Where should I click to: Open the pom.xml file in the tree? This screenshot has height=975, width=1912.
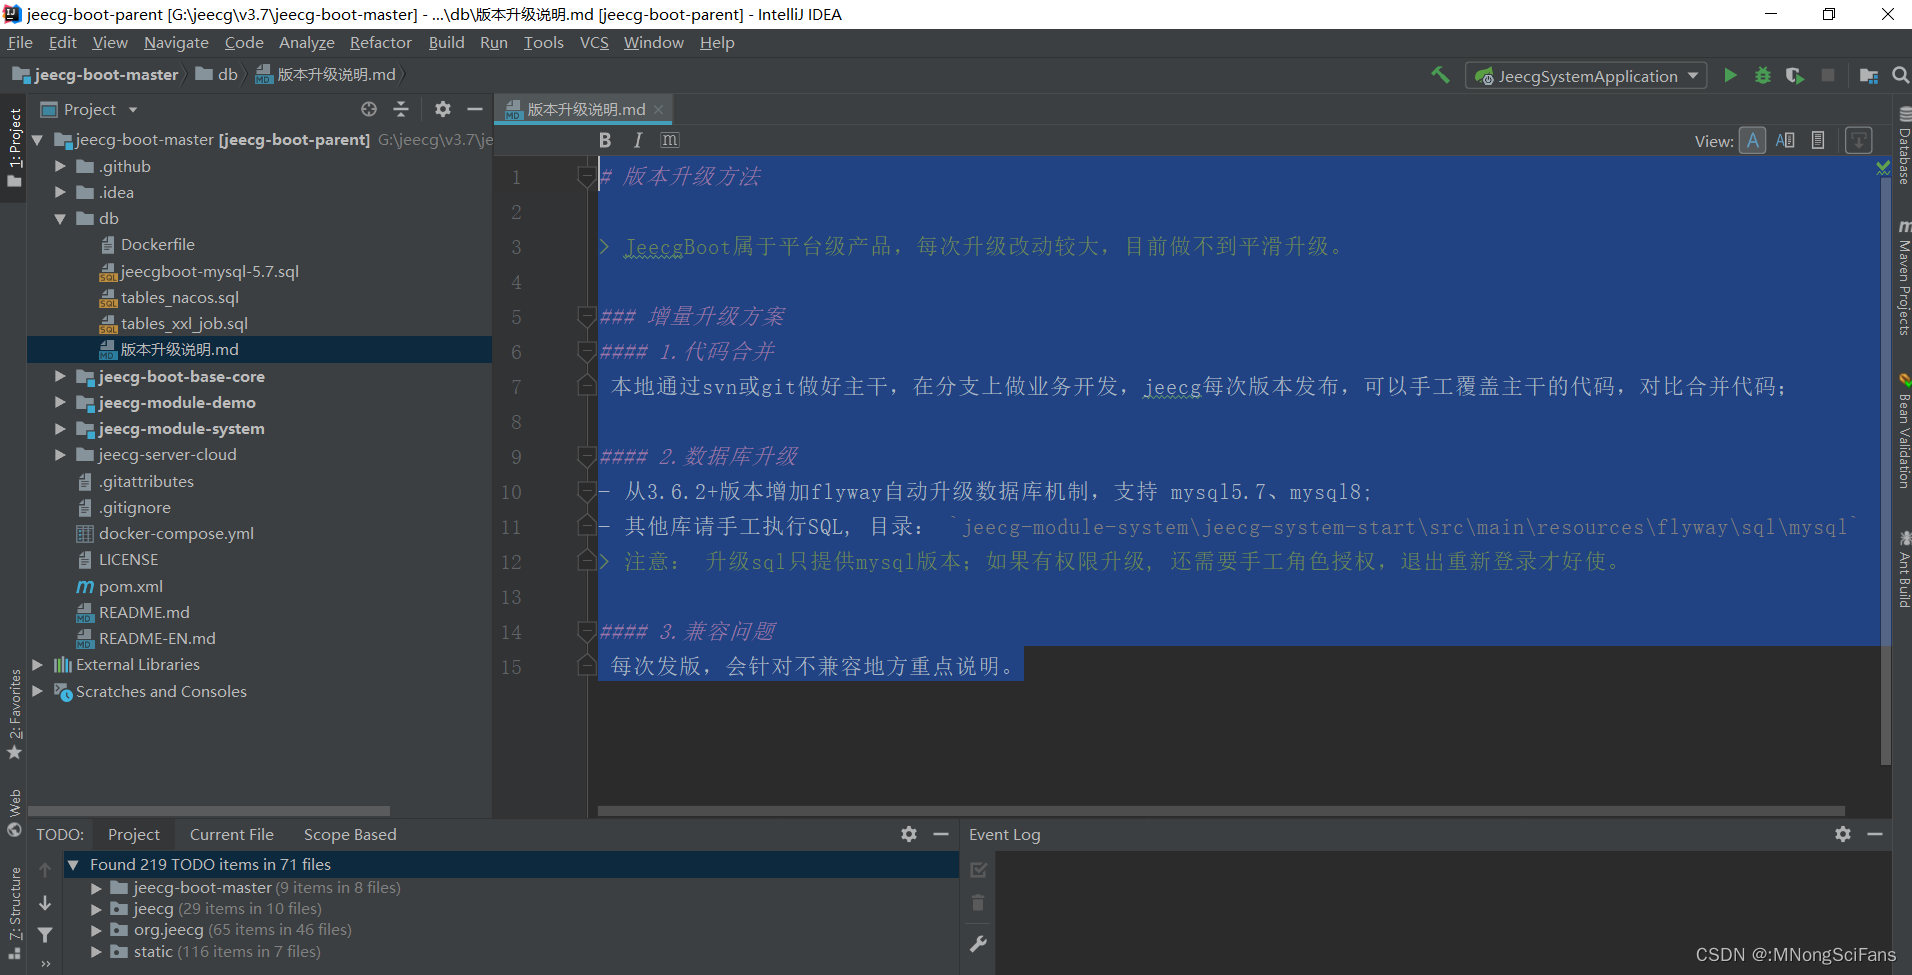[130, 586]
